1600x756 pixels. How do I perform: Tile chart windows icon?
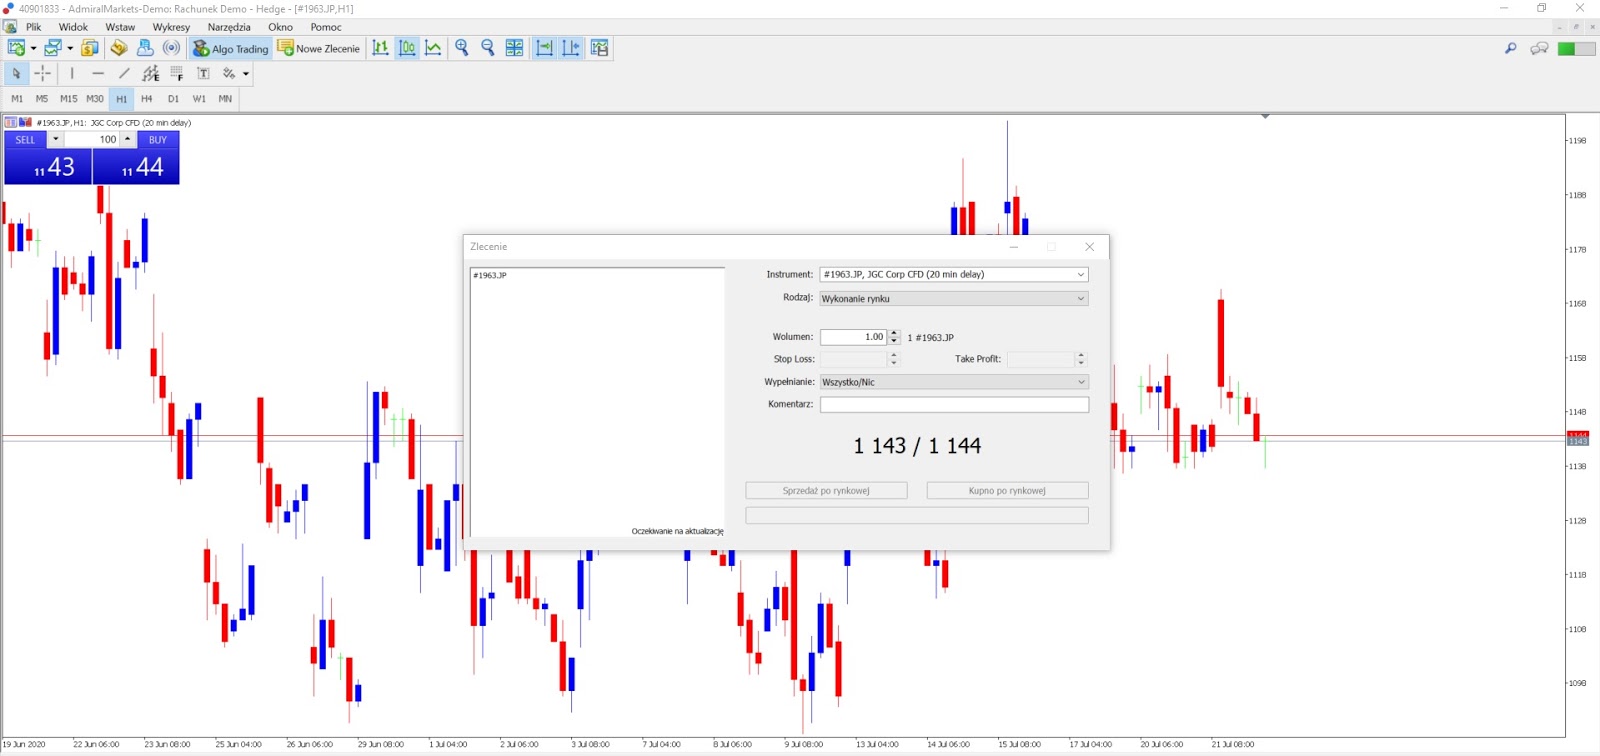(x=514, y=48)
